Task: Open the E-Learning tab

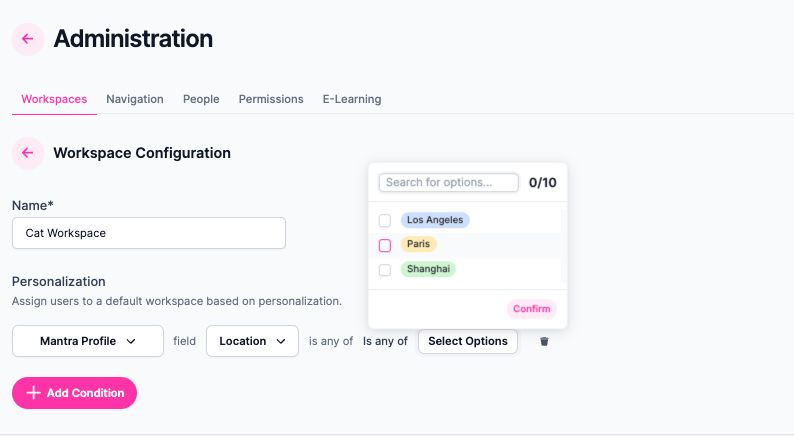Action: pyautogui.click(x=352, y=99)
